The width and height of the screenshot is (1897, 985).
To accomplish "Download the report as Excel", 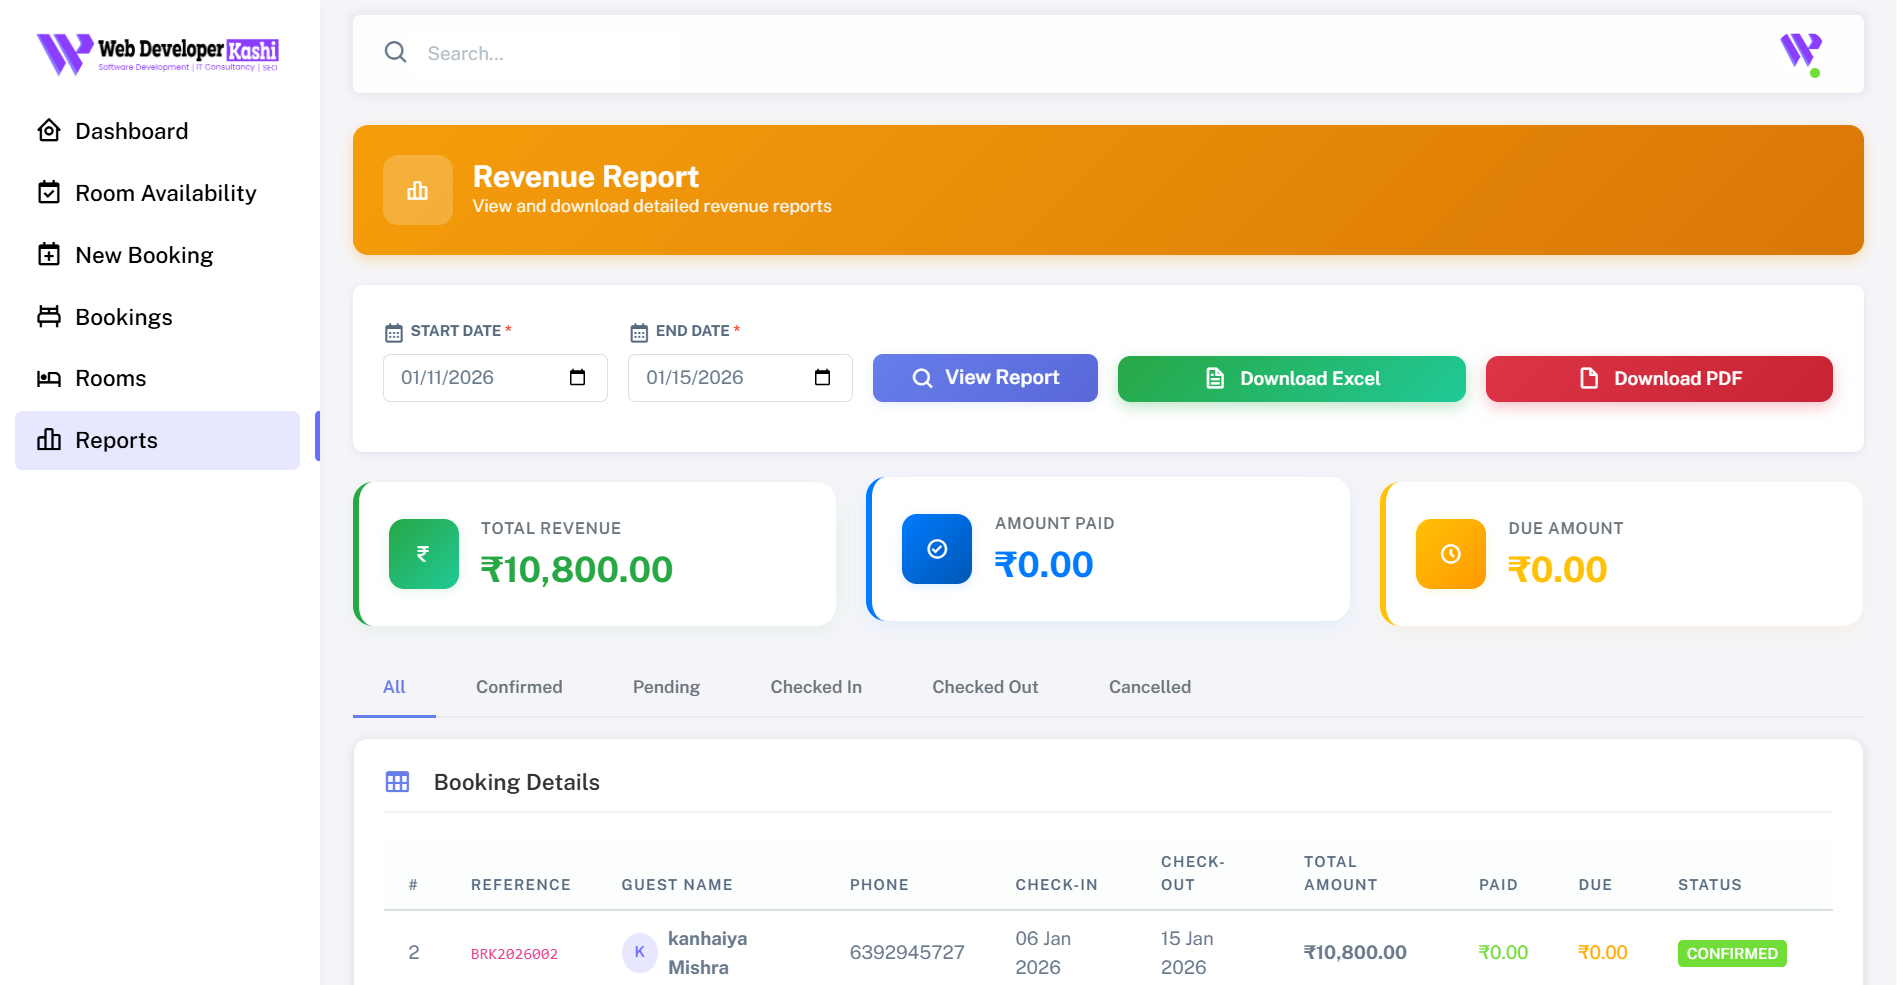I will [x=1291, y=379].
